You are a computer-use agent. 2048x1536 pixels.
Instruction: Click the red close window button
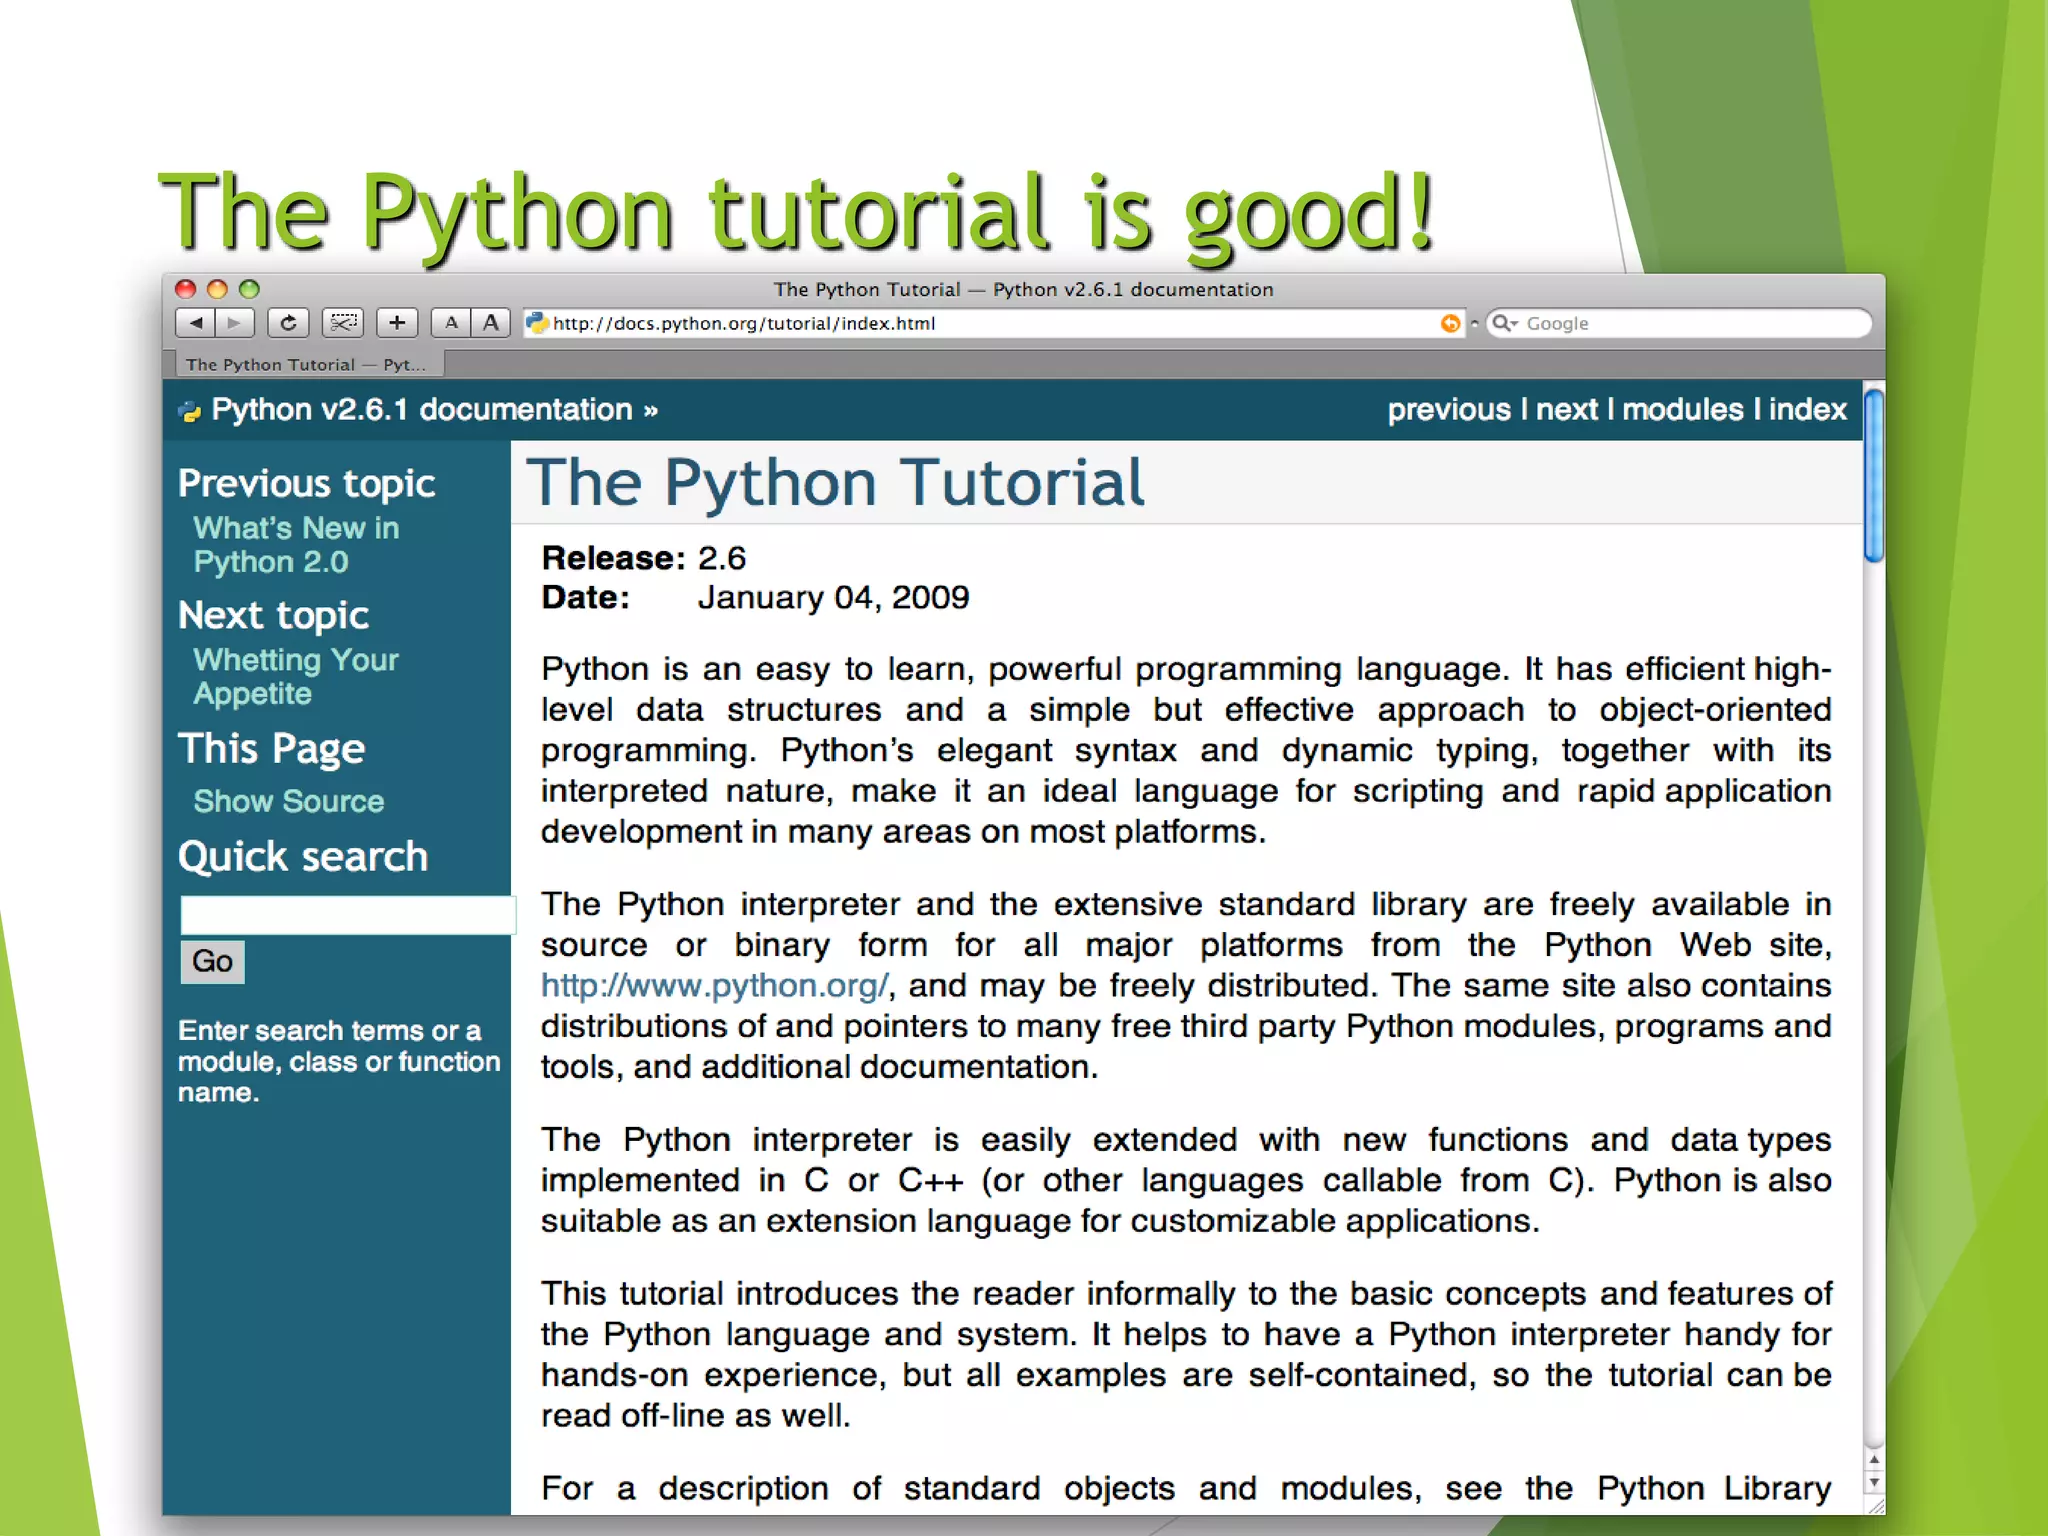tap(186, 289)
